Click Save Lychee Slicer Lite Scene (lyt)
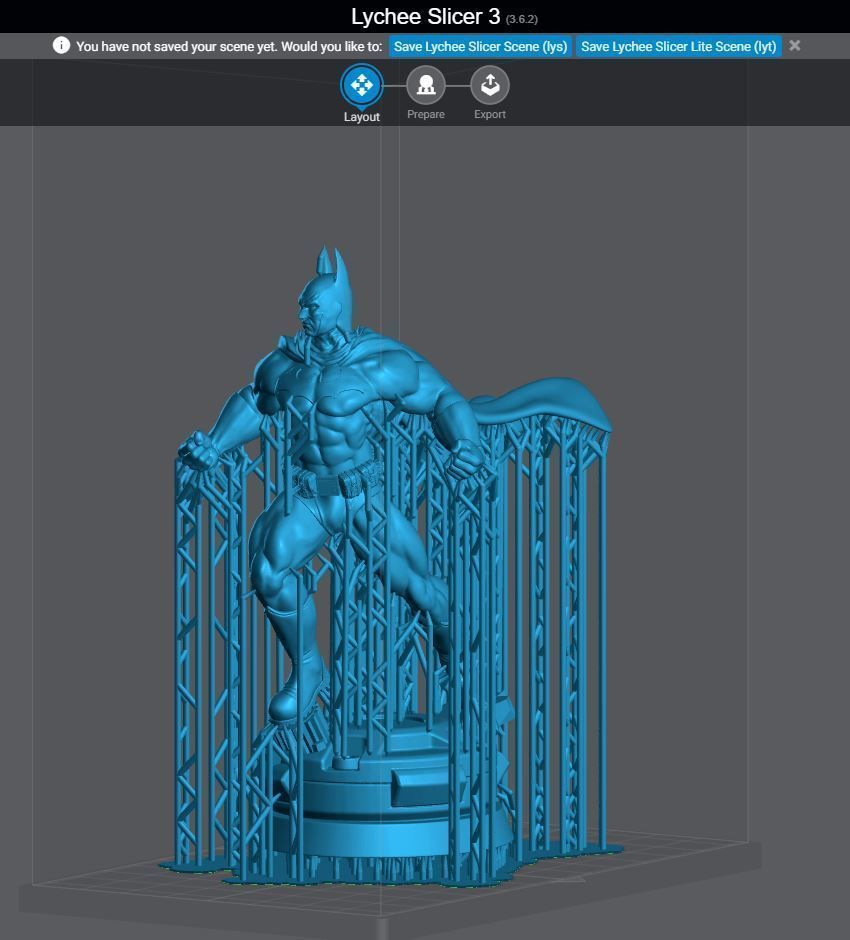Screen dimensions: 850x940 (678, 46)
